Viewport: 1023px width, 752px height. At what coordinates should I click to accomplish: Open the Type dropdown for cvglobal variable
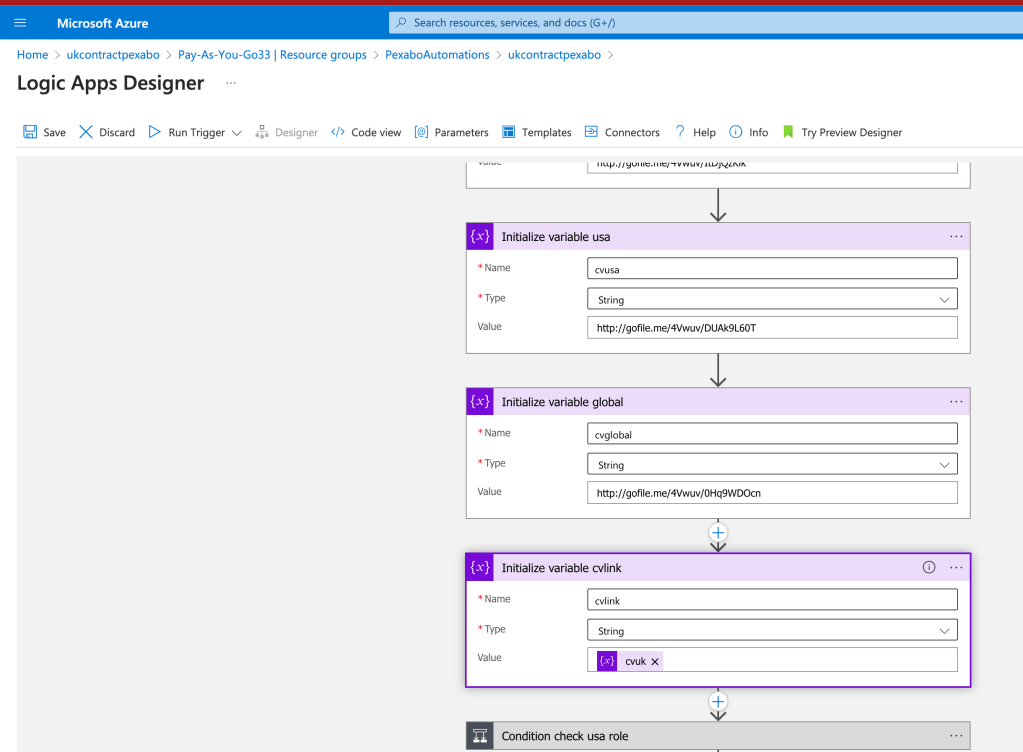(772, 464)
